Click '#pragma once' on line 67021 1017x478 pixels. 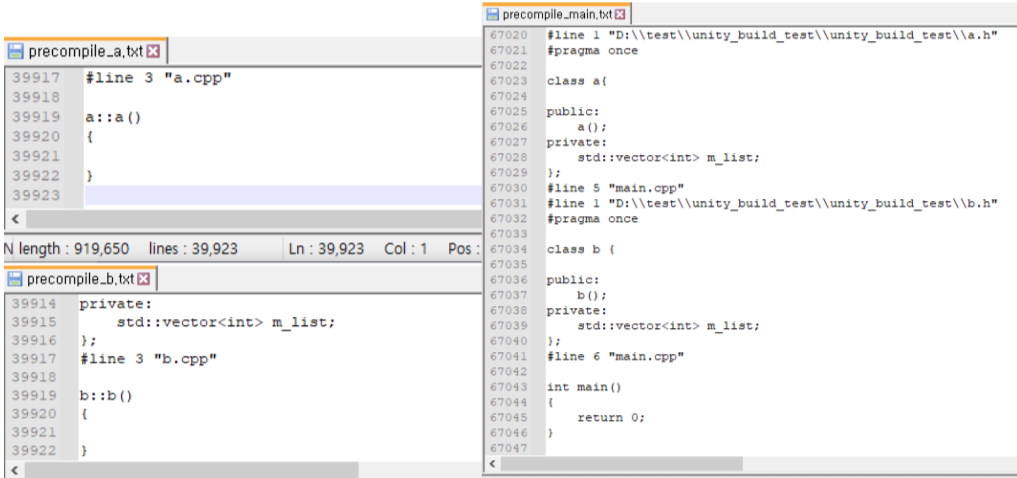(x=592, y=51)
